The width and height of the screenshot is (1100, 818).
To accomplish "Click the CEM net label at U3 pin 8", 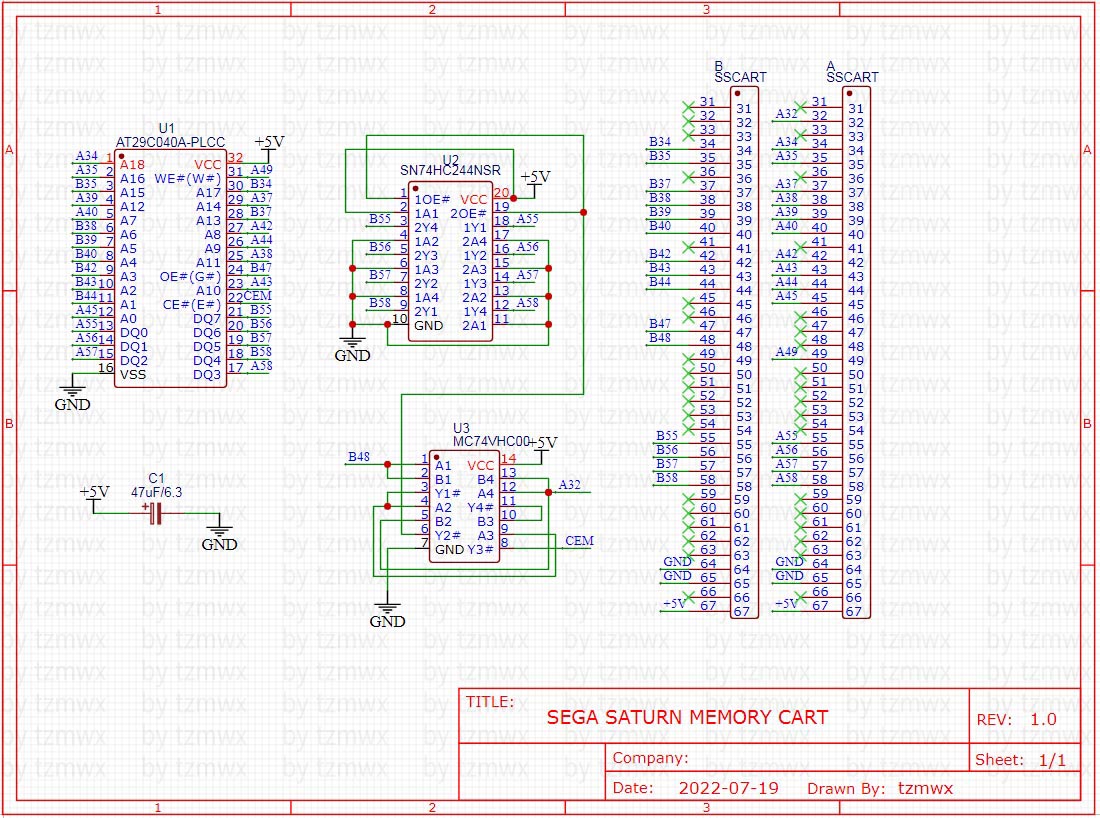I will point(579,541).
